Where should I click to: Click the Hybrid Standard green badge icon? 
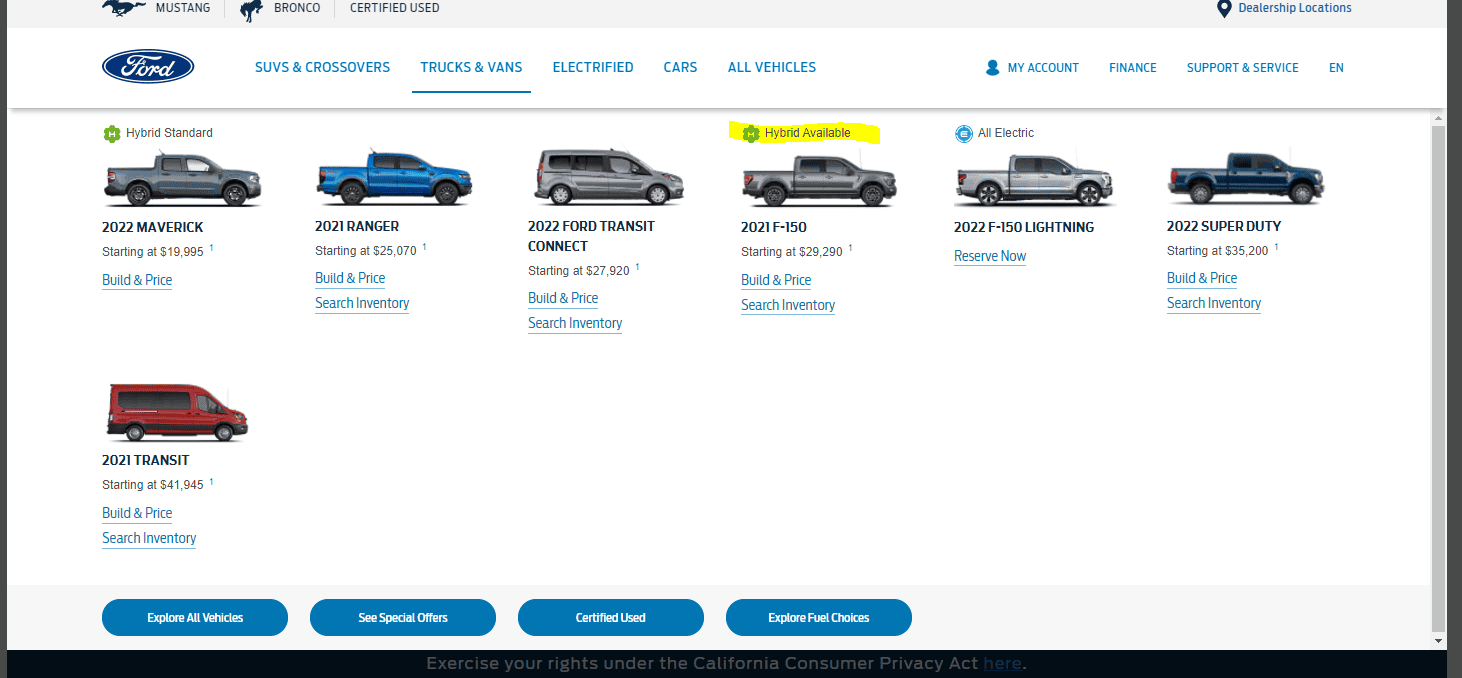pyautogui.click(x=112, y=133)
